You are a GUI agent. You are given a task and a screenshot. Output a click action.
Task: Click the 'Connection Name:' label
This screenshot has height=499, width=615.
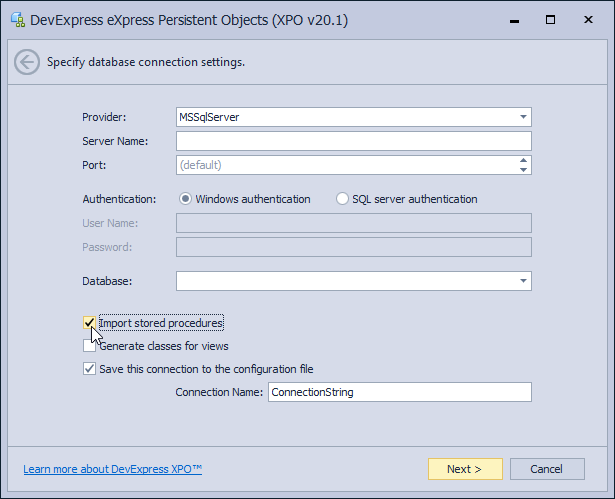(219, 392)
